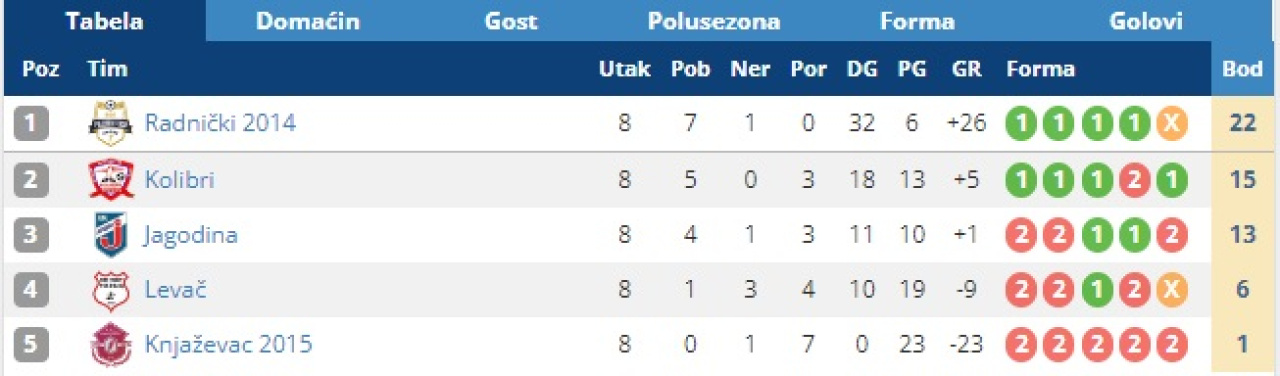1280x376 pixels.
Task: Open the Golovi tab
Action: [1146, 21]
